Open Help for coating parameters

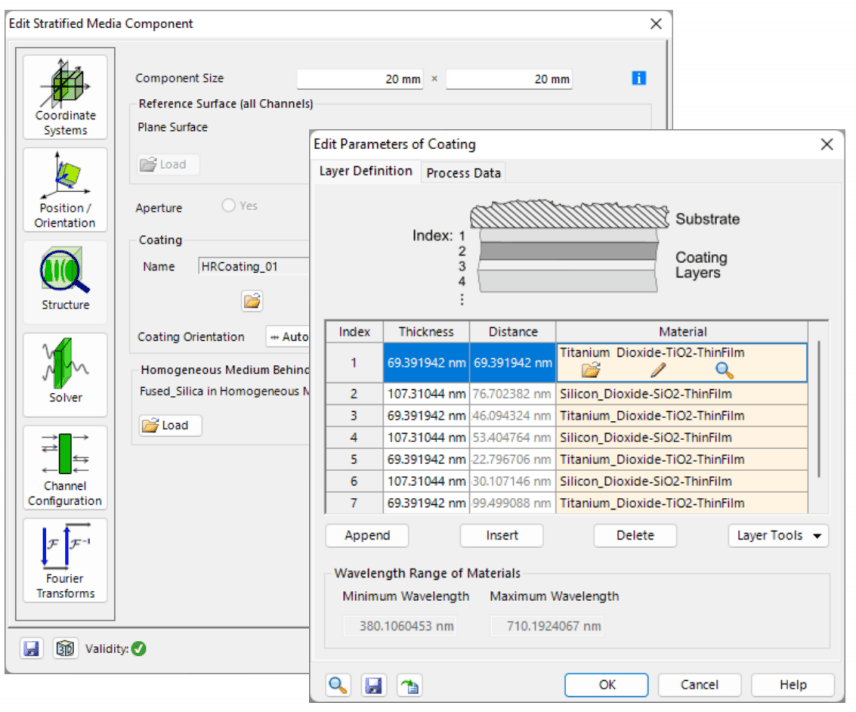tap(793, 685)
